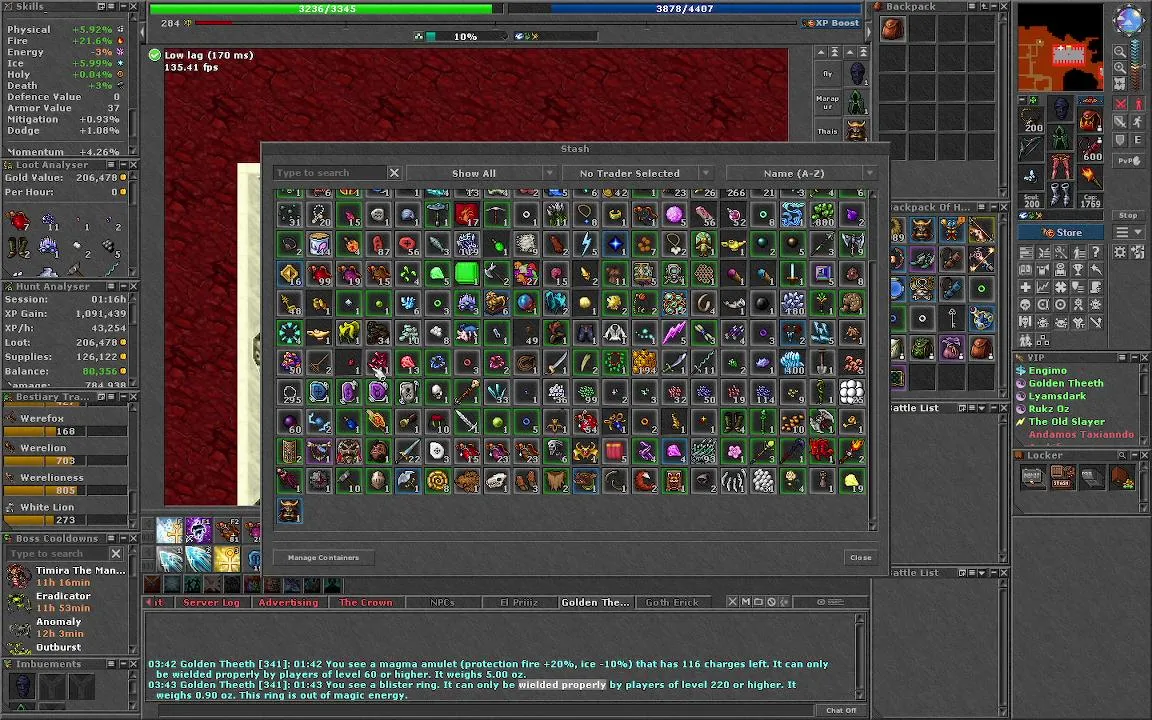
Task: Open the line chart analytics icon
Action: (x=1043, y=287)
